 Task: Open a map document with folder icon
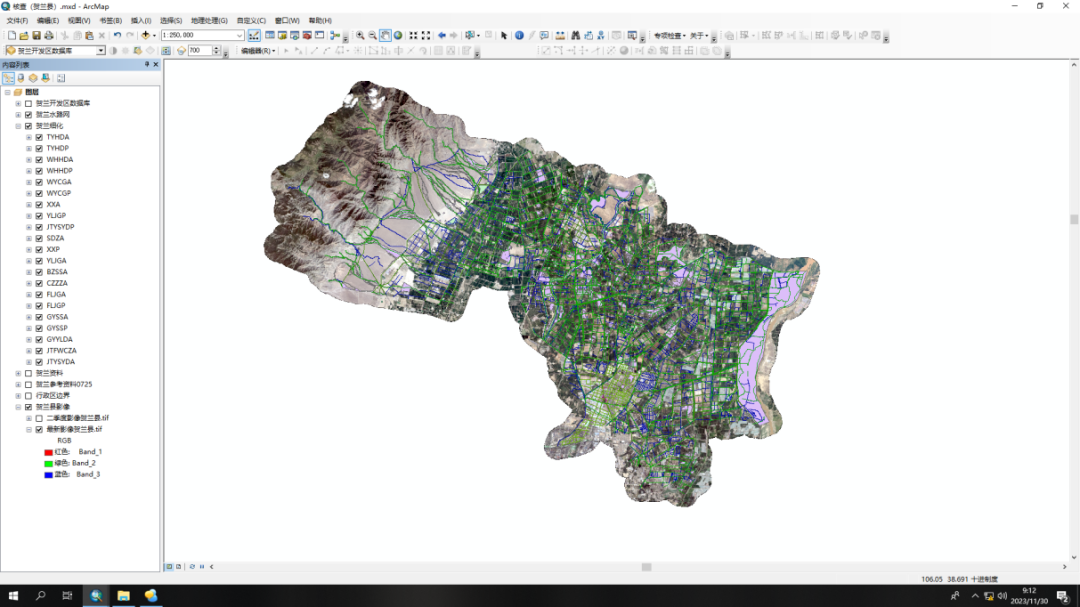click(x=24, y=35)
